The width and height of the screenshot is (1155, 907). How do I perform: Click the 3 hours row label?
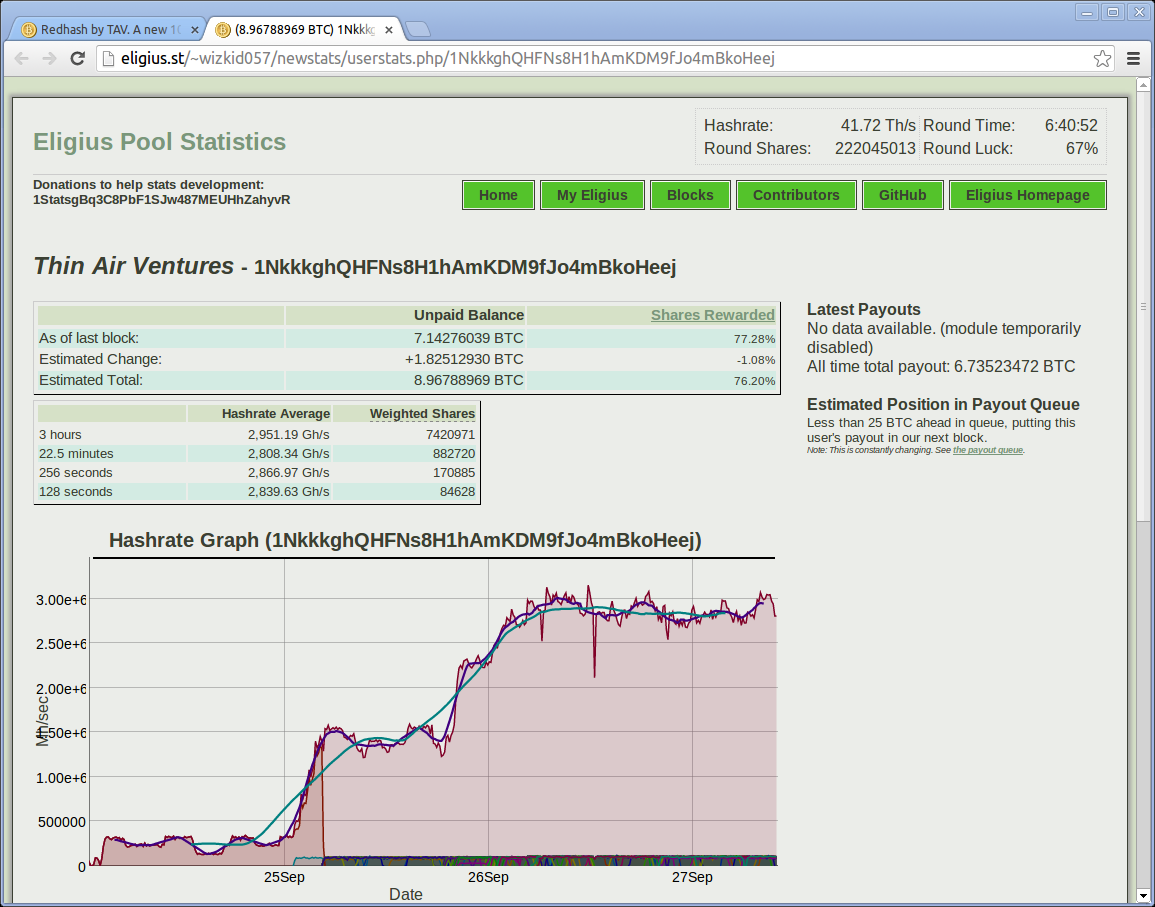(60, 435)
